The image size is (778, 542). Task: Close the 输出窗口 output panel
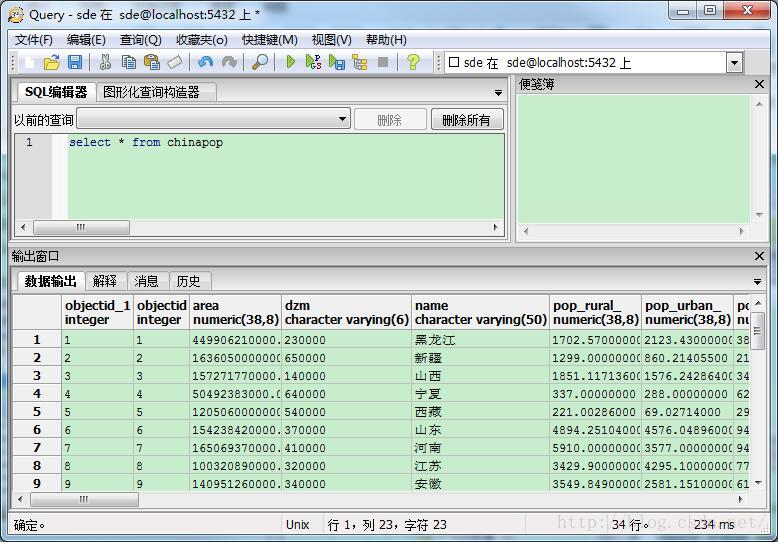point(759,256)
